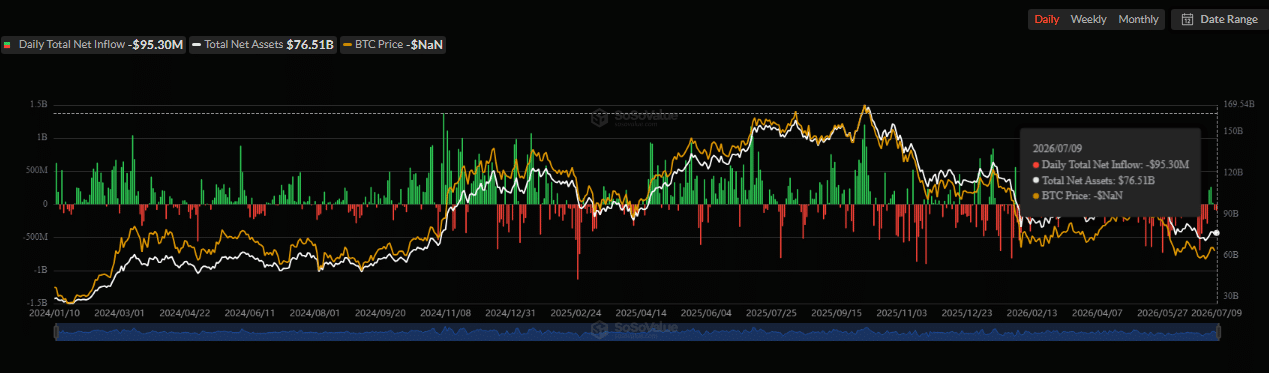
Task: Click the 500M left axis label
Action: click(x=36, y=170)
